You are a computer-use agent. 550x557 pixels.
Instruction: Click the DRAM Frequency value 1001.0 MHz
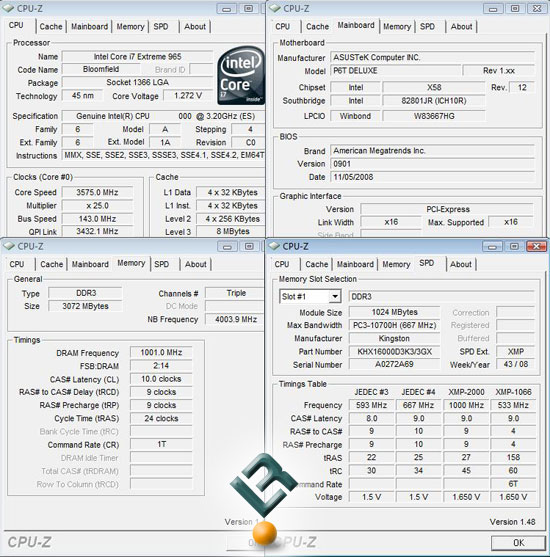(161, 352)
